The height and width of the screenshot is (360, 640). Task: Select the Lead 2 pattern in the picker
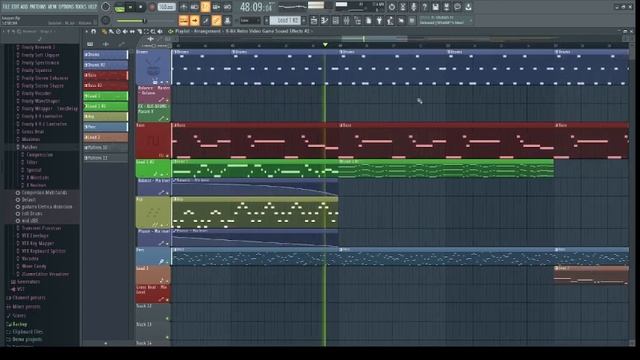[106, 138]
